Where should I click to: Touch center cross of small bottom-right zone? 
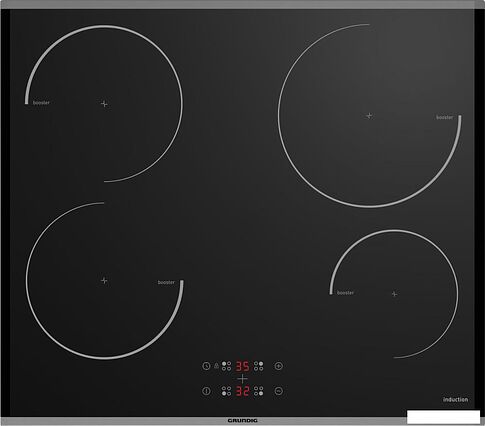pyautogui.click(x=394, y=294)
